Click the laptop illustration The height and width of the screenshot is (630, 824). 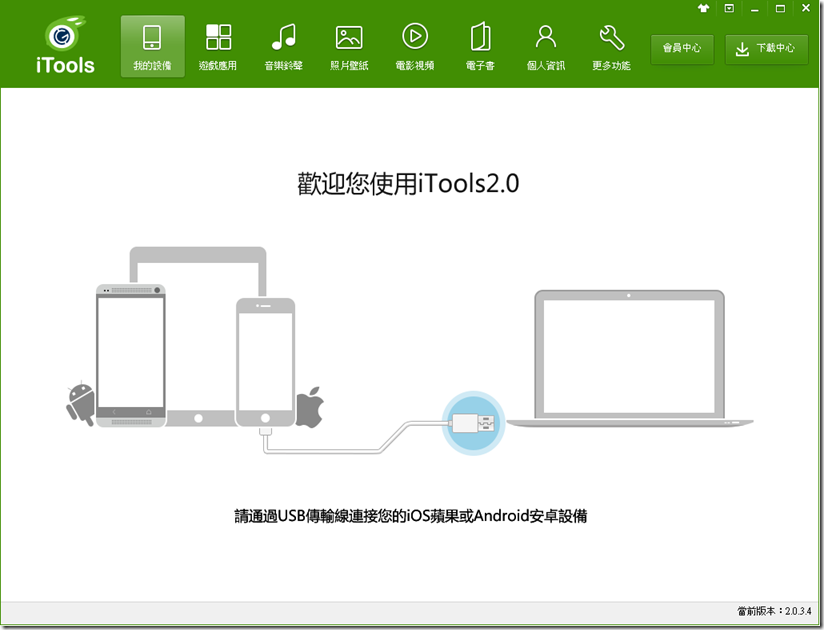(x=630, y=358)
